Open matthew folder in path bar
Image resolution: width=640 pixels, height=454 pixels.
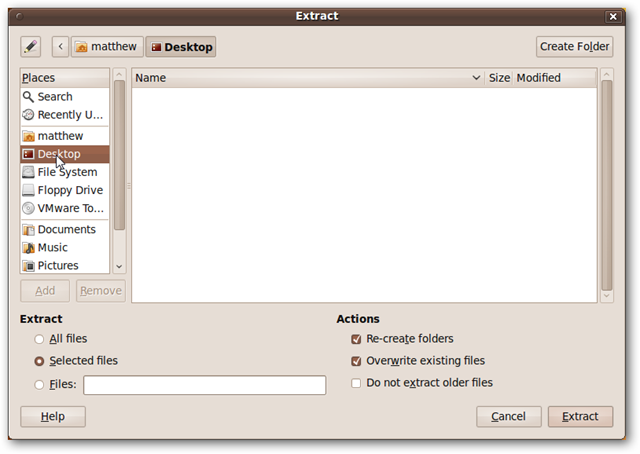coord(107,47)
